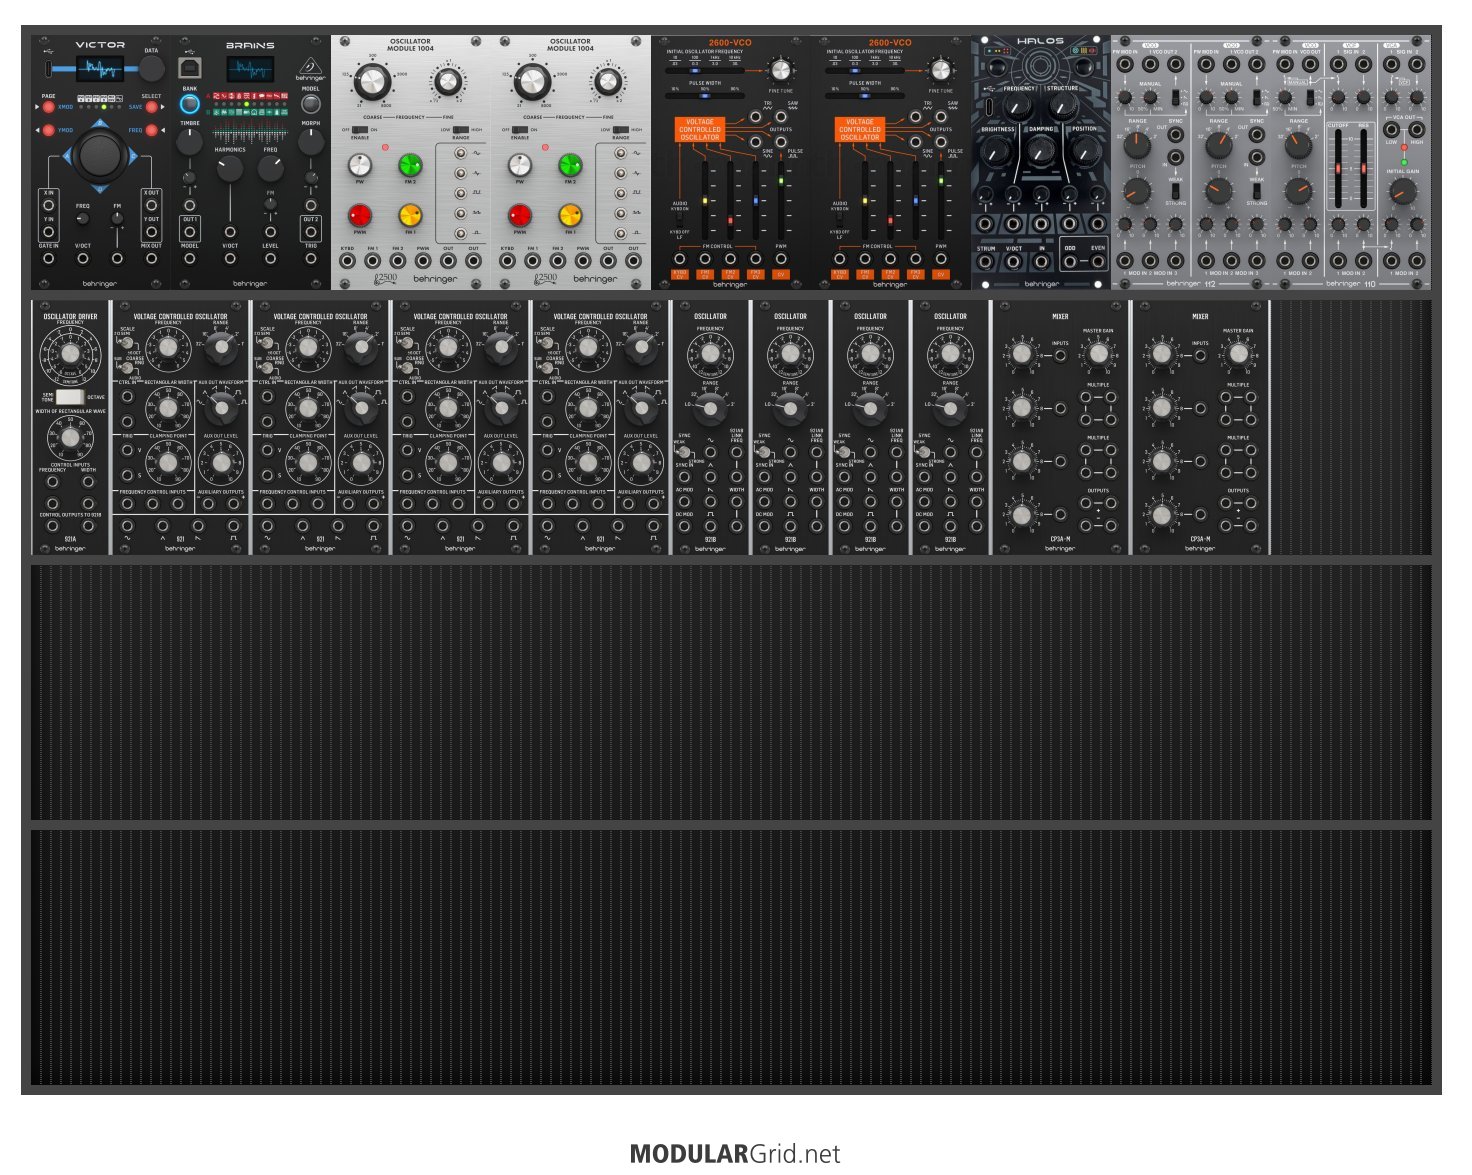Image resolution: width=1472 pixels, height=1175 pixels.
Task: Click the STRUM jack on Halos
Action: [x=986, y=262]
